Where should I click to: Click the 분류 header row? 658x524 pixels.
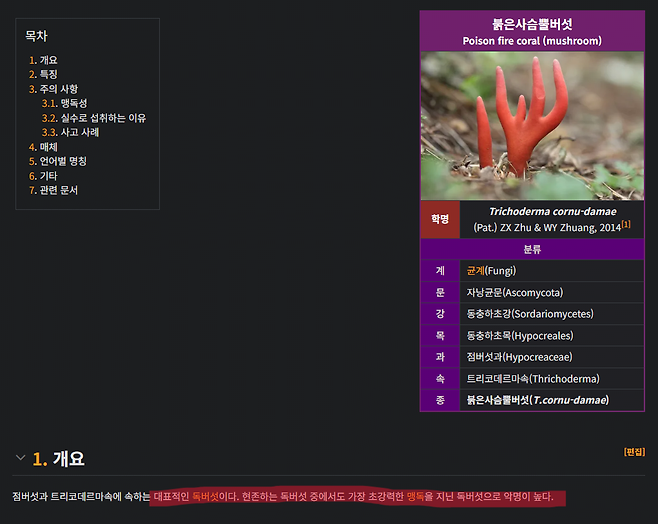click(x=532, y=249)
